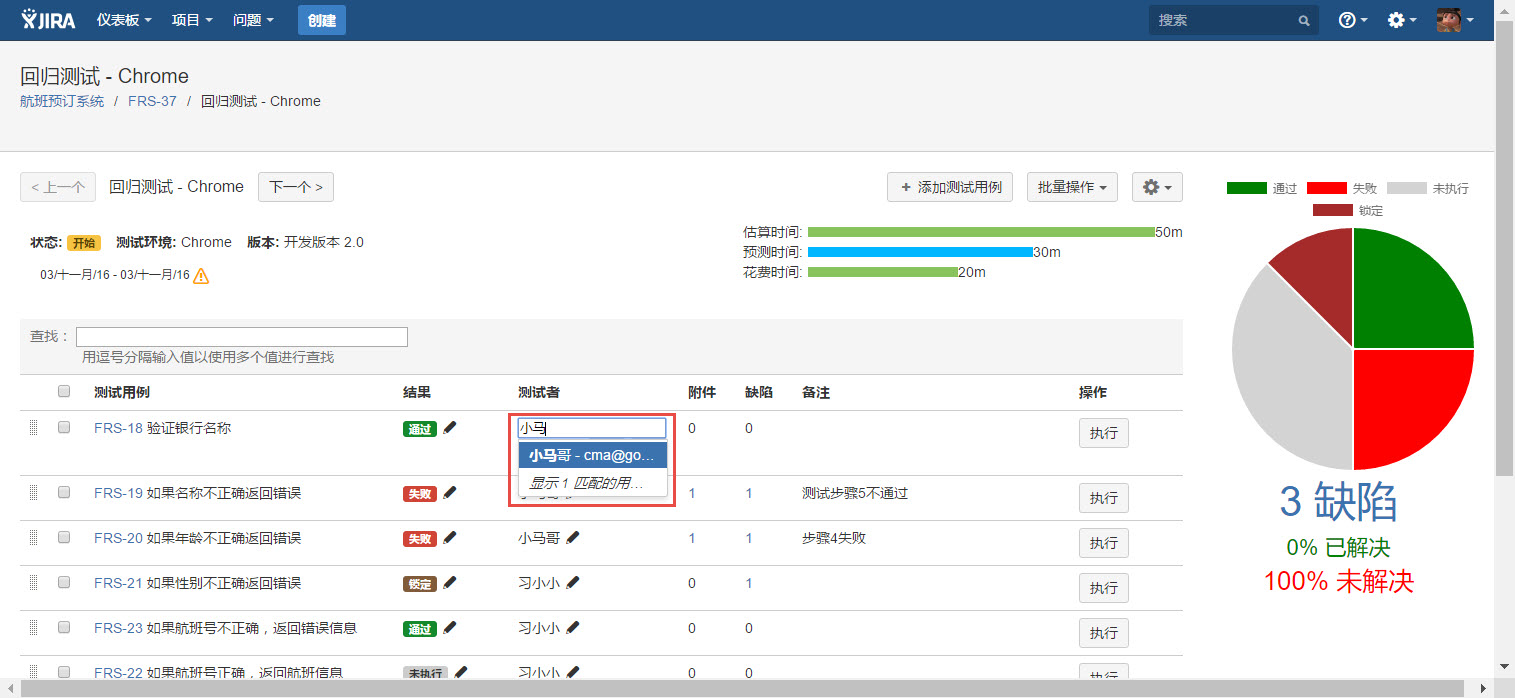Grab drag handle of FRS-23 row

click(x=33, y=628)
